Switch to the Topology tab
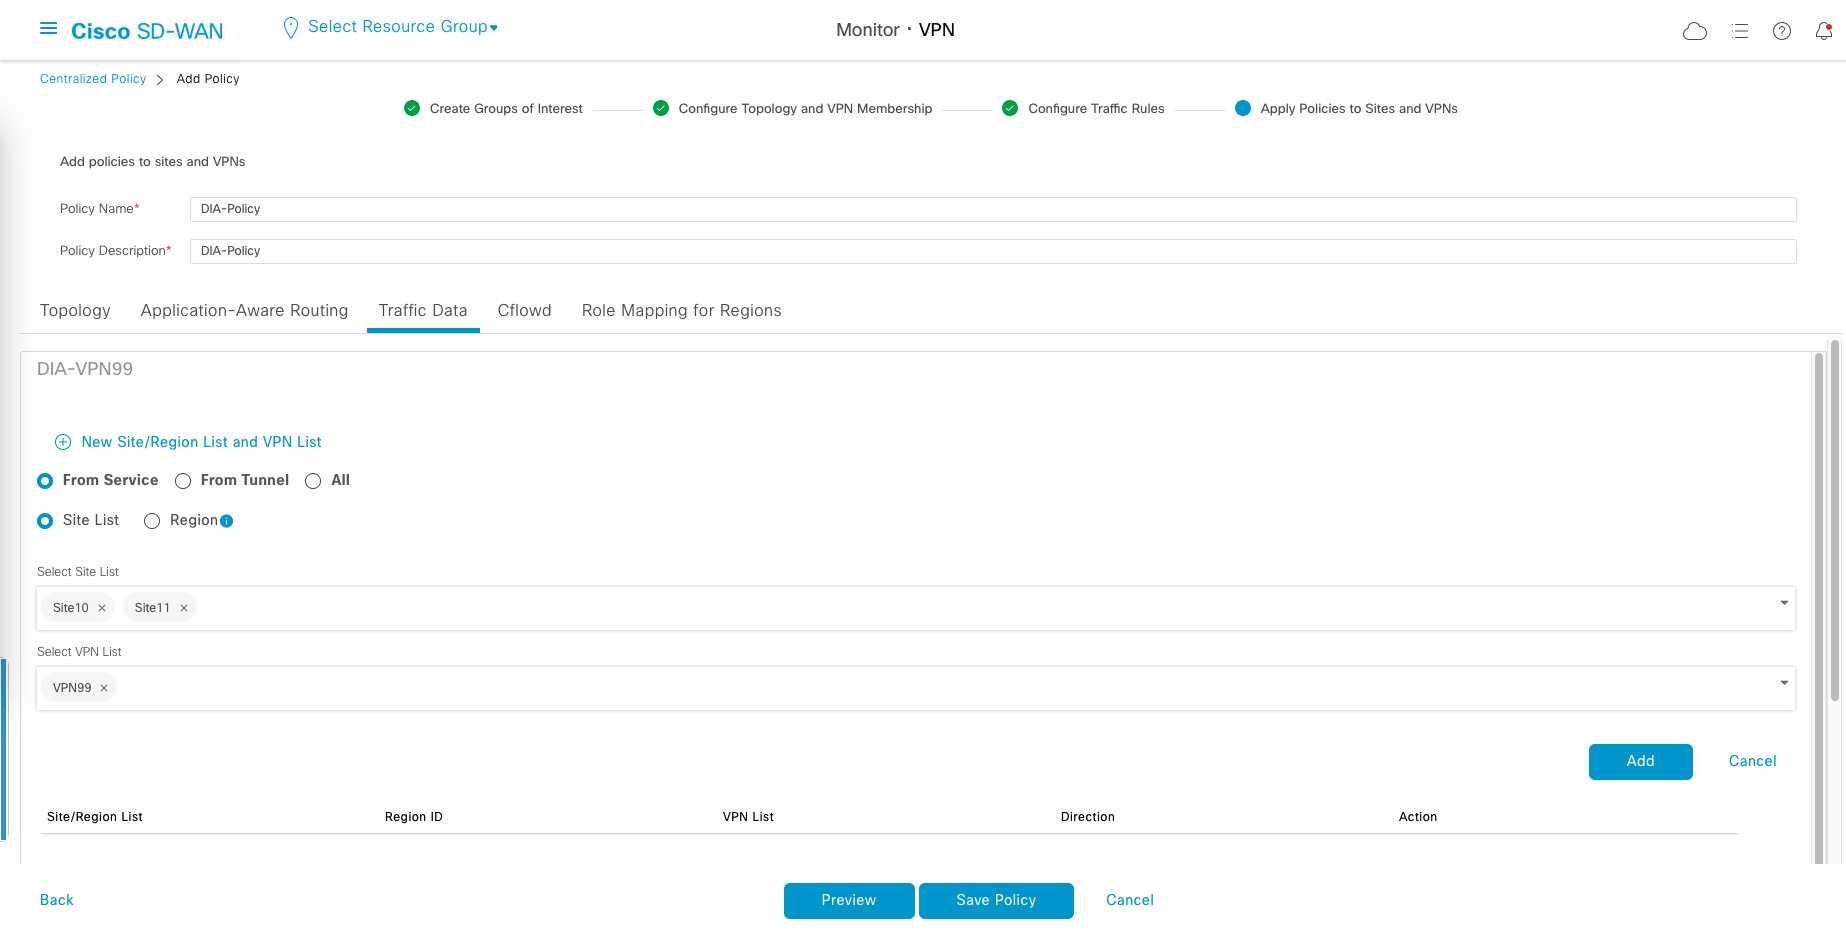This screenshot has height=931, width=1846. [x=75, y=311]
